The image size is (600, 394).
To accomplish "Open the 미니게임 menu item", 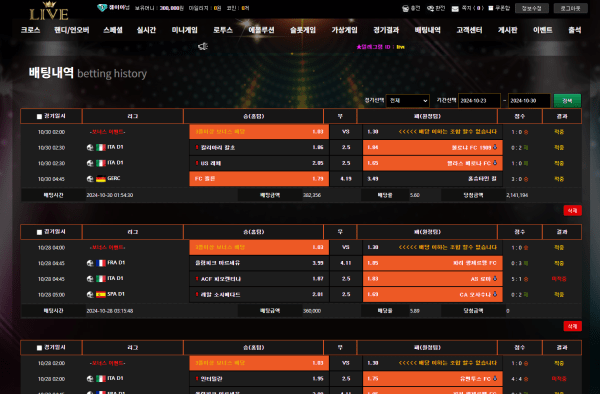I will coord(184,30).
